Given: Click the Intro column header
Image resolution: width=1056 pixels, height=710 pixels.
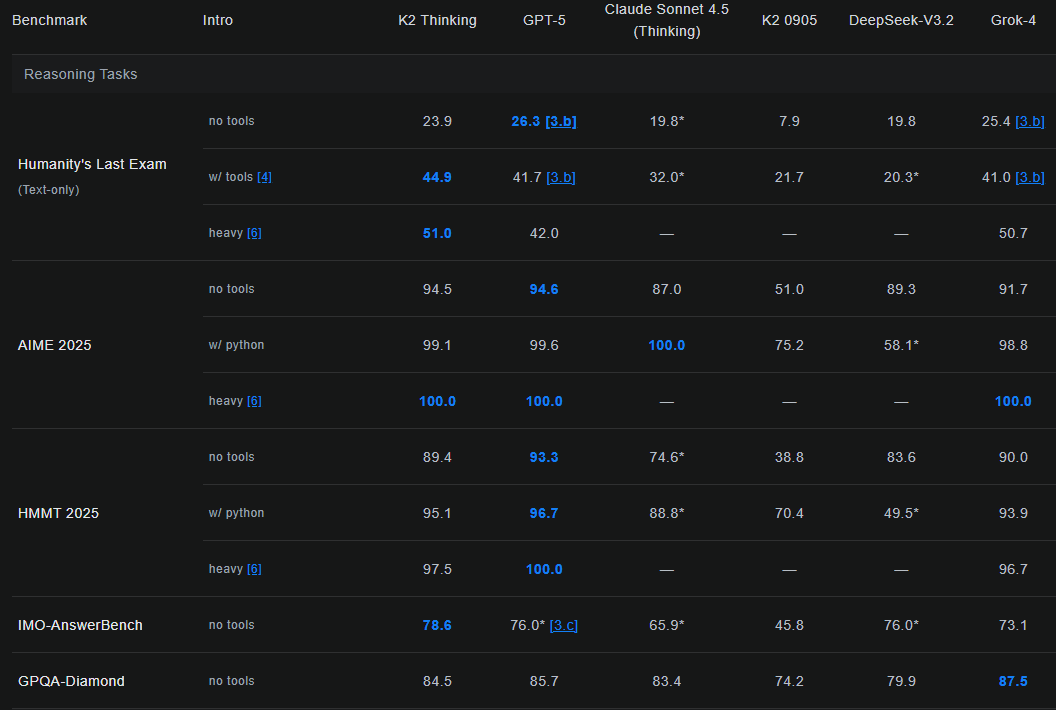Looking at the screenshot, I should 218,20.
